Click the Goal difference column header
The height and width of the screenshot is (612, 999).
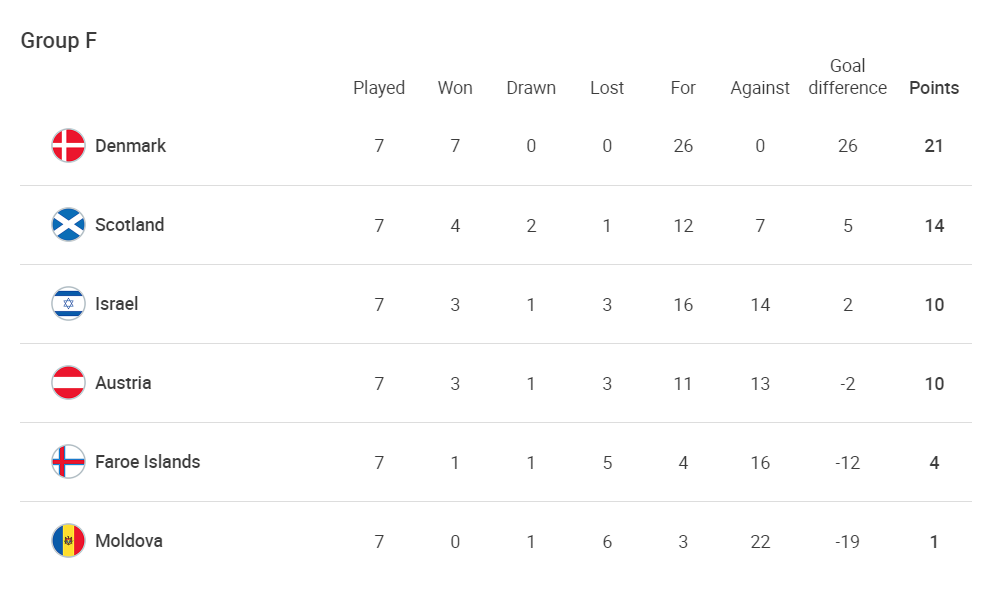coord(847,76)
